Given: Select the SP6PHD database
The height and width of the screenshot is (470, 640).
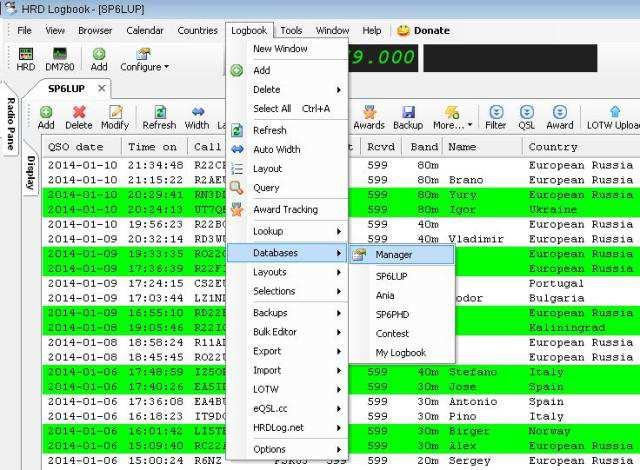Looking at the screenshot, I should (x=402, y=315).
